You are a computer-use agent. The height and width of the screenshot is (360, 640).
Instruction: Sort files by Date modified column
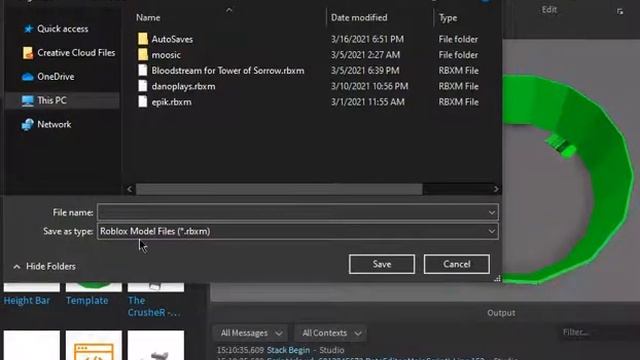[359, 18]
